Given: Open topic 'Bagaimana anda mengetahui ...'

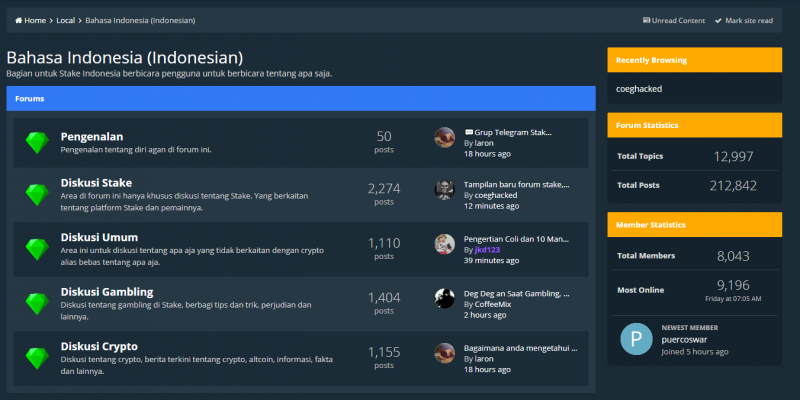Looking at the screenshot, I should (520, 348).
